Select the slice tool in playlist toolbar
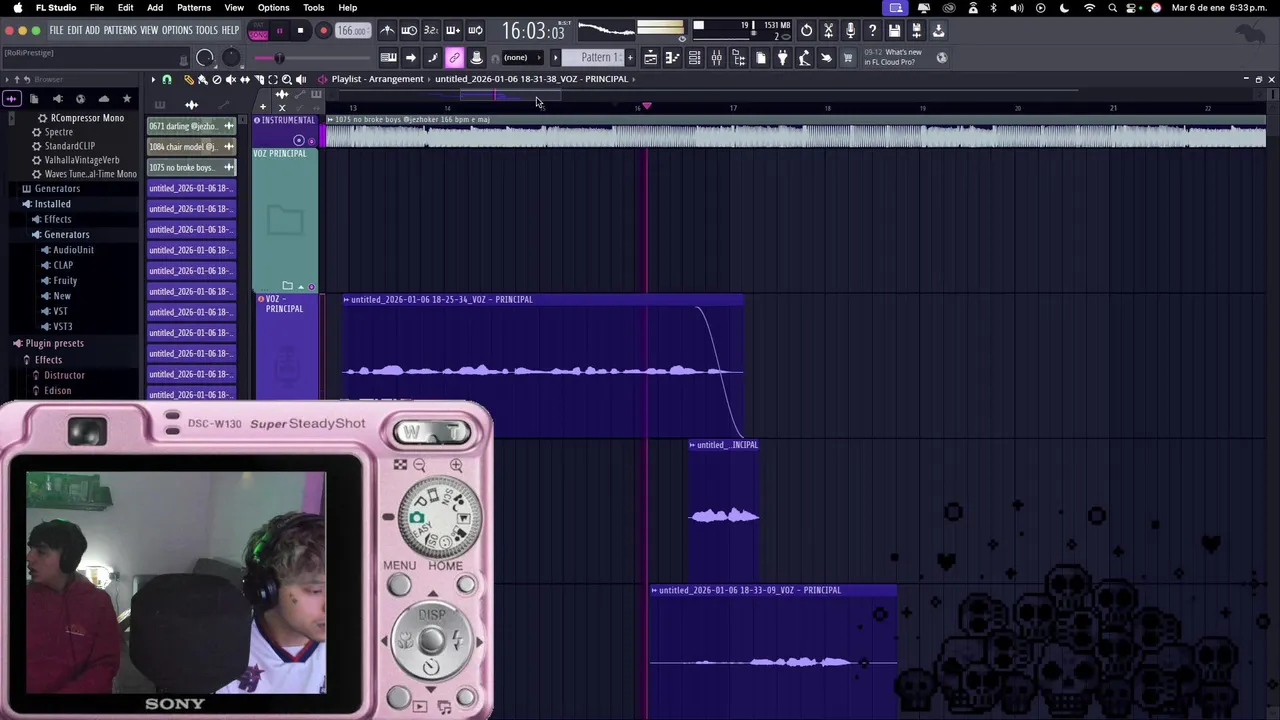 [259, 79]
